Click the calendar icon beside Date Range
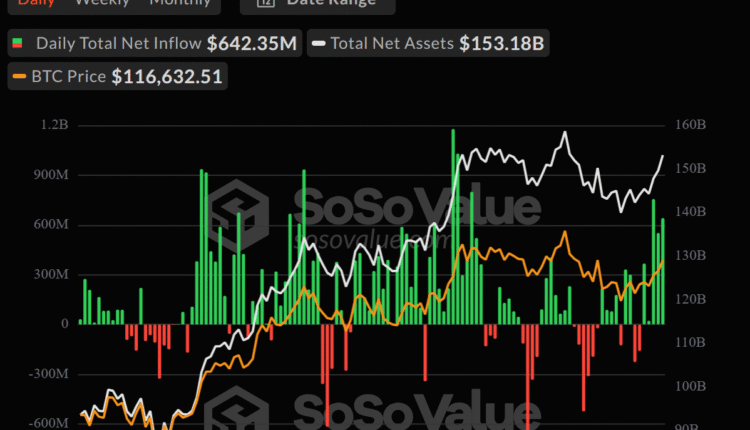 (266, 3)
